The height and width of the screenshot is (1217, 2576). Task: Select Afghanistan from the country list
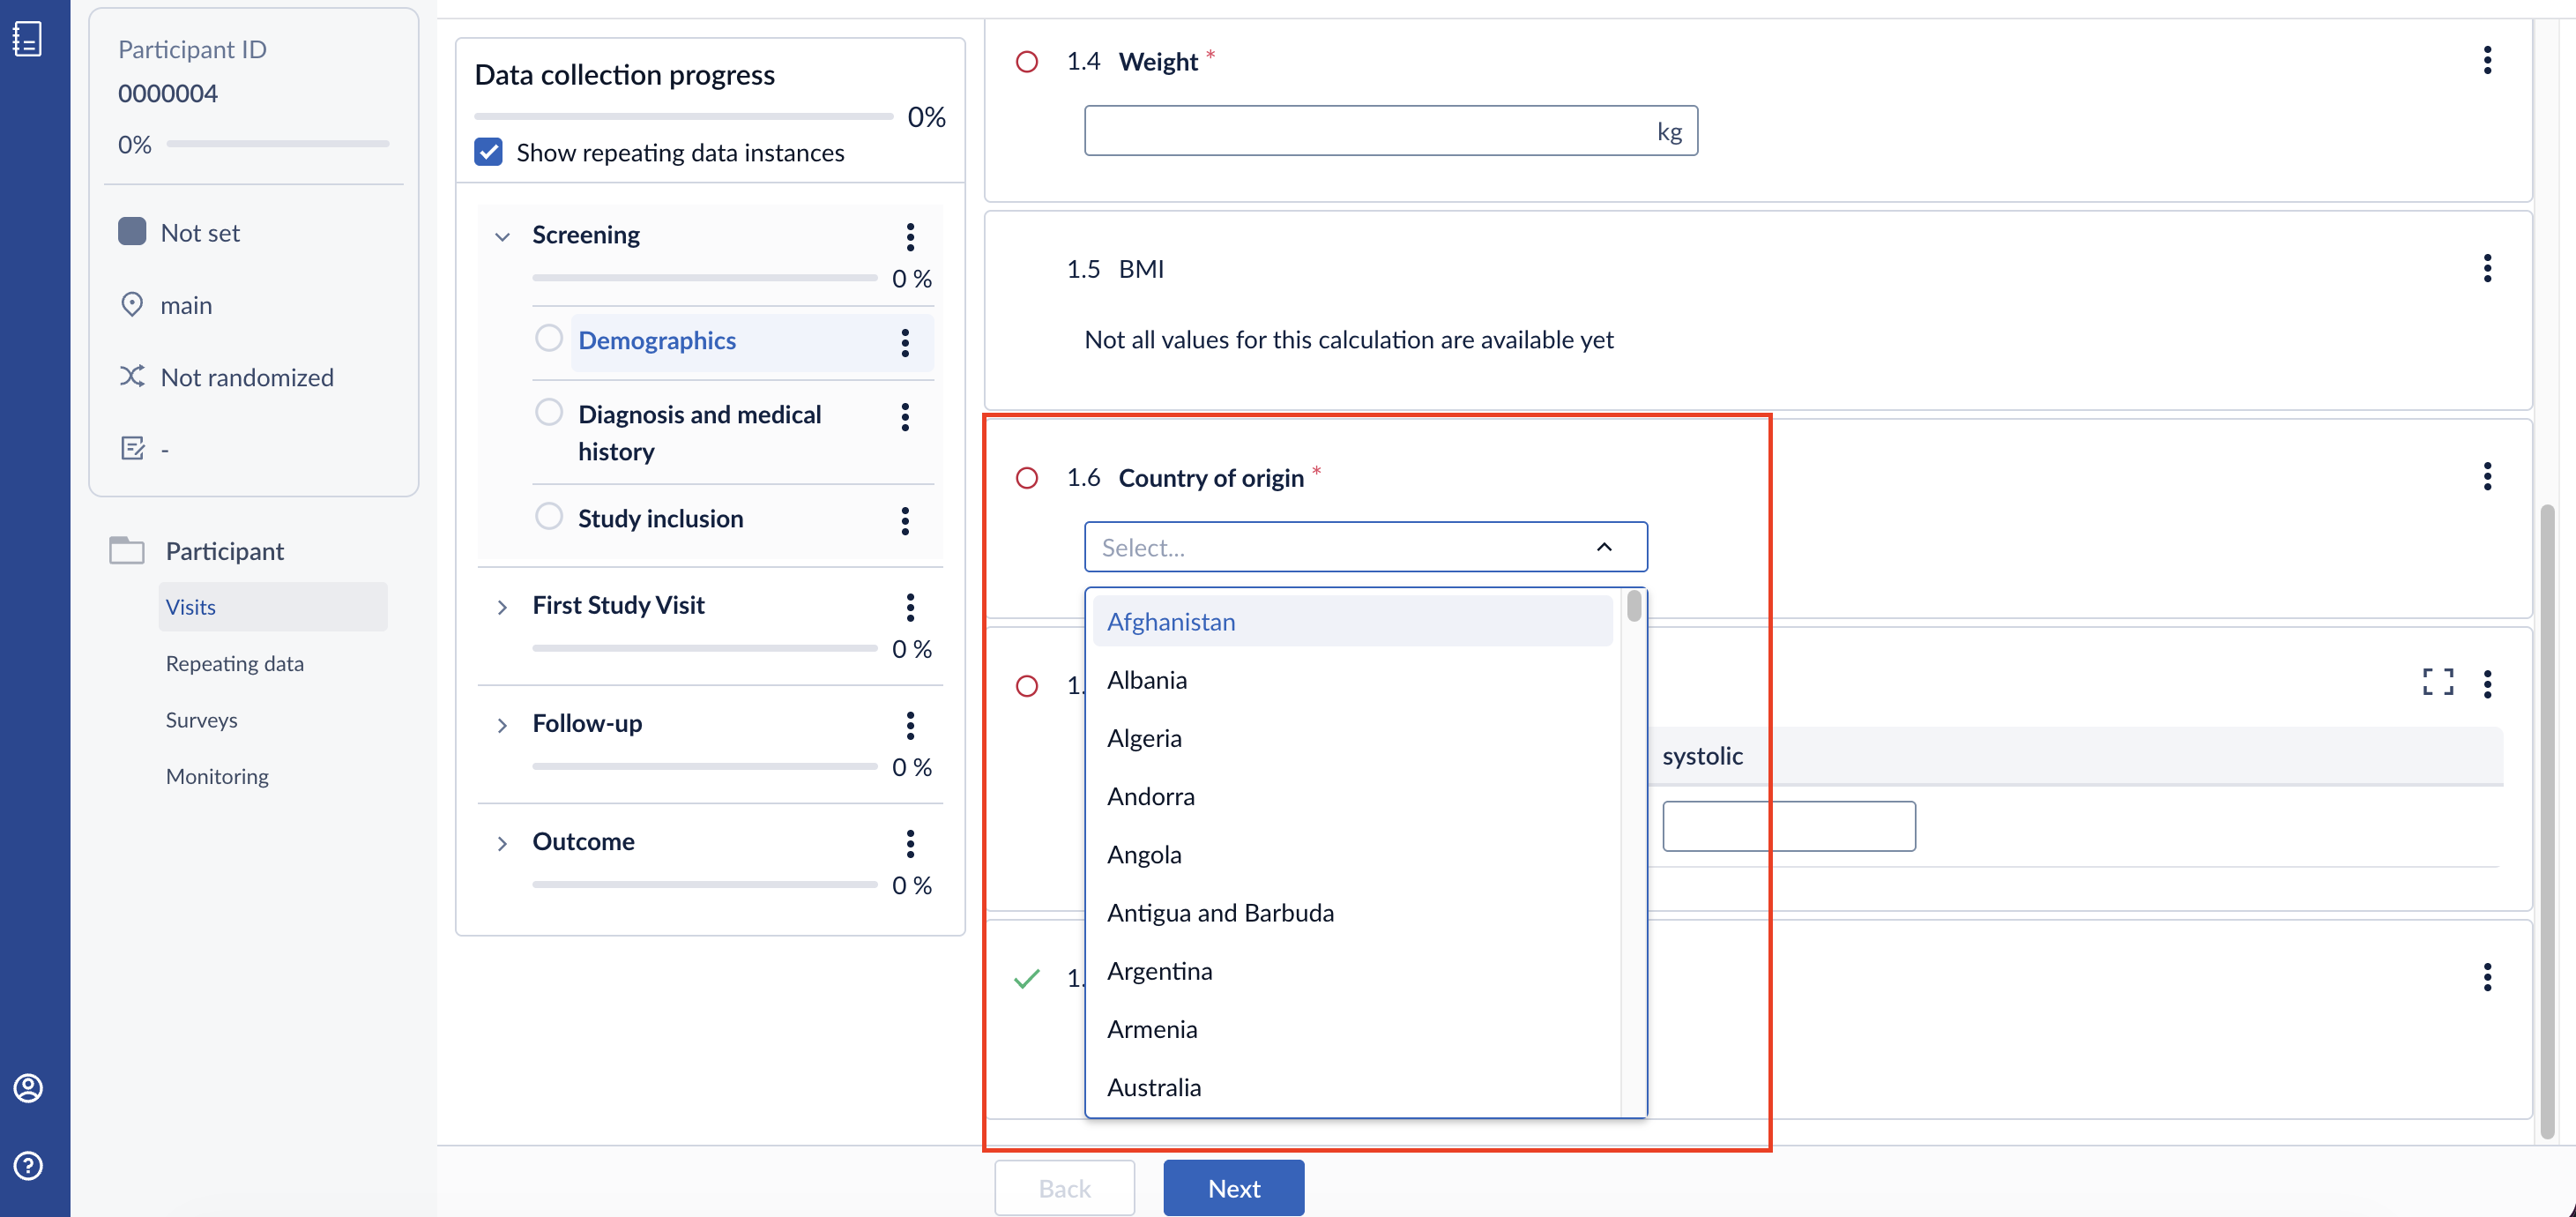tap(1352, 622)
